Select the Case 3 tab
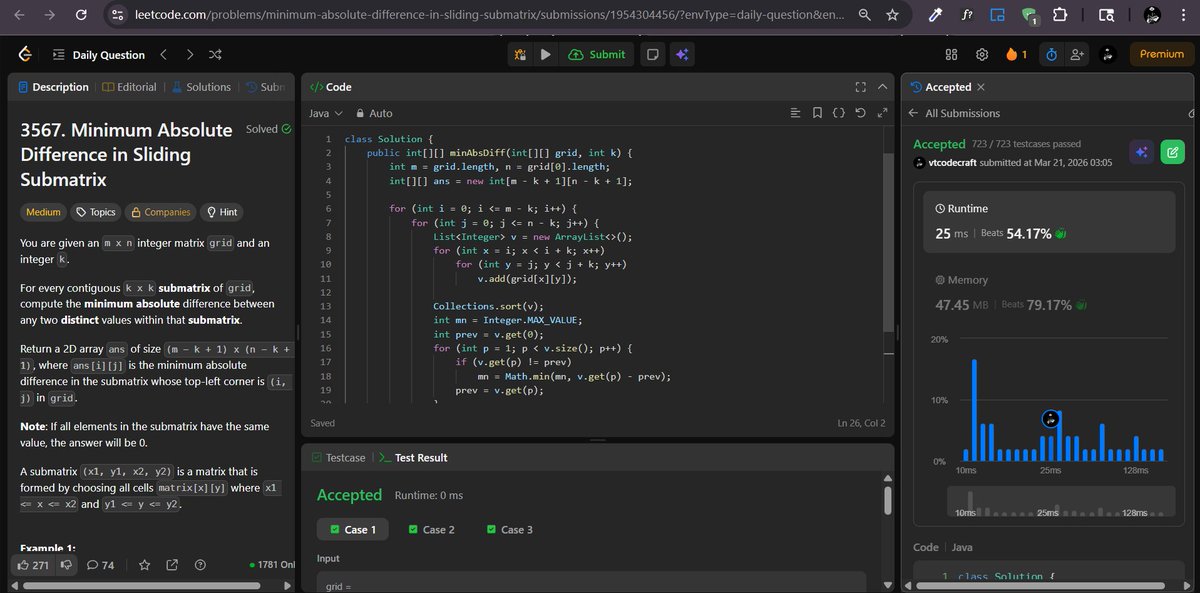This screenshot has width=1200, height=593. (x=510, y=529)
